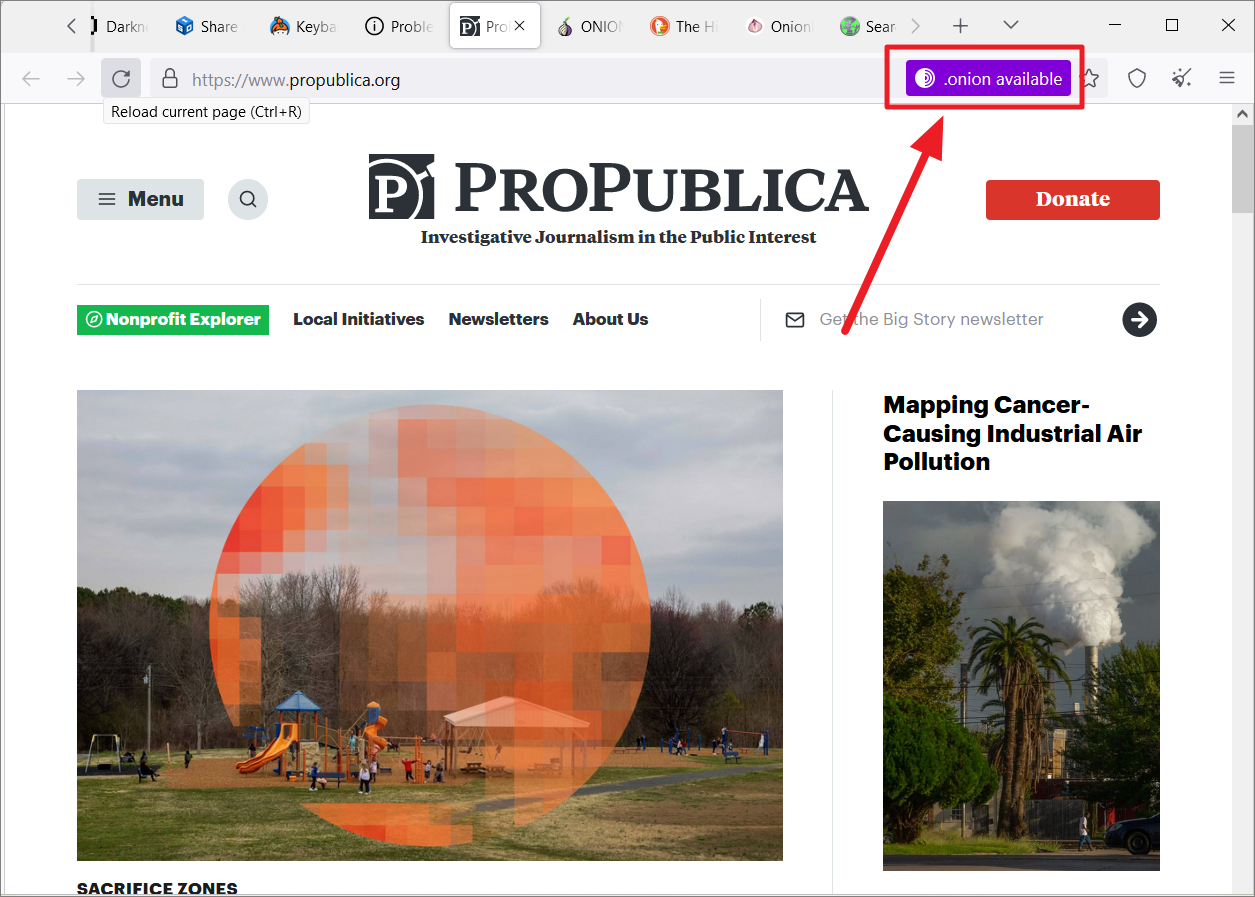Click the envelope icon beside newsletter field
The height and width of the screenshot is (897, 1255).
coord(795,320)
